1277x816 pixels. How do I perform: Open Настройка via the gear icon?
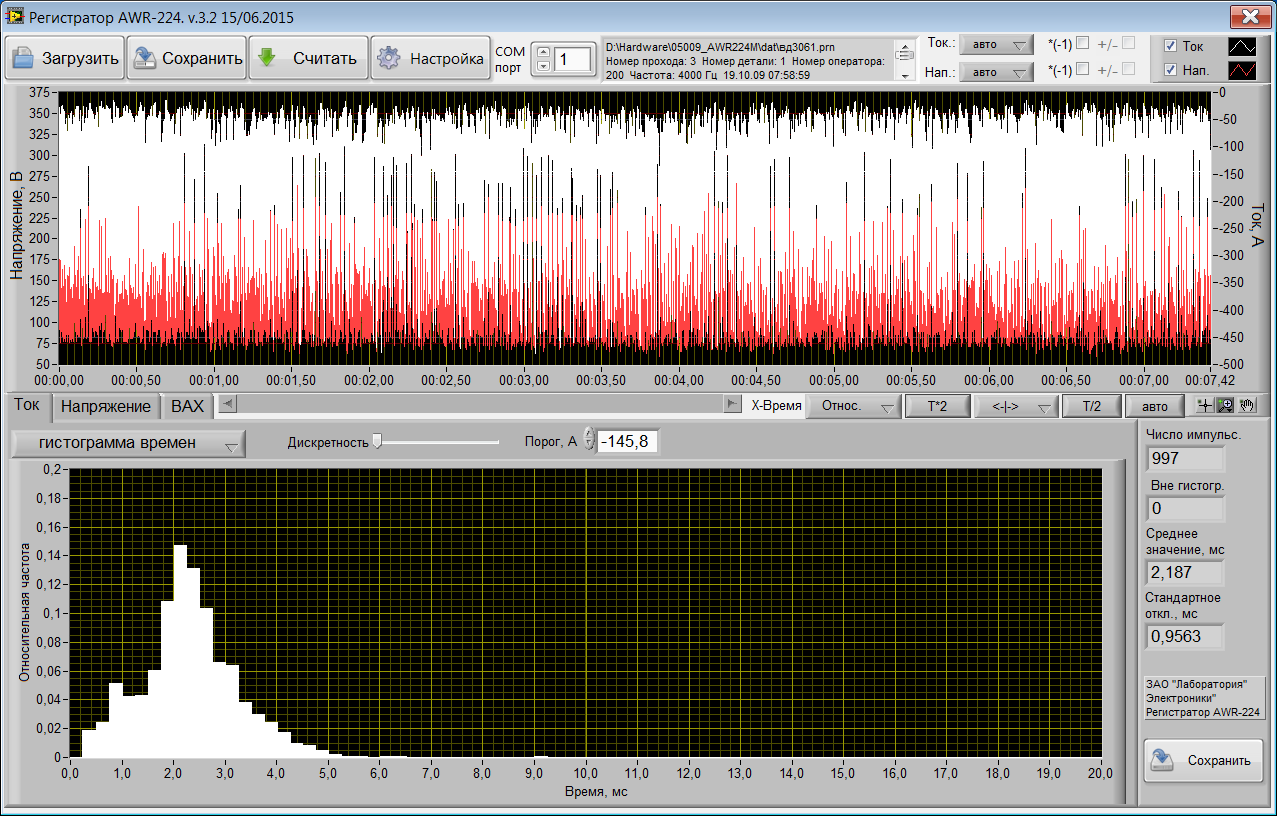[389, 58]
